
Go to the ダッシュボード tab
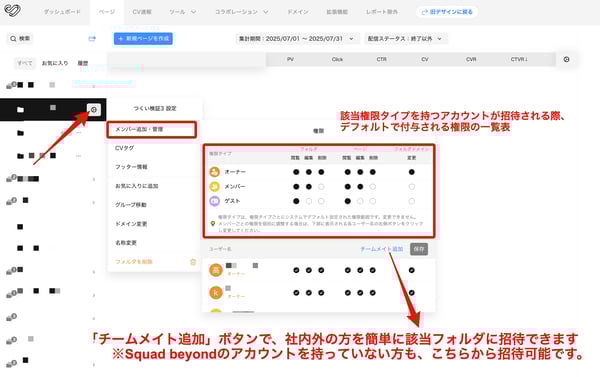(62, 12)
